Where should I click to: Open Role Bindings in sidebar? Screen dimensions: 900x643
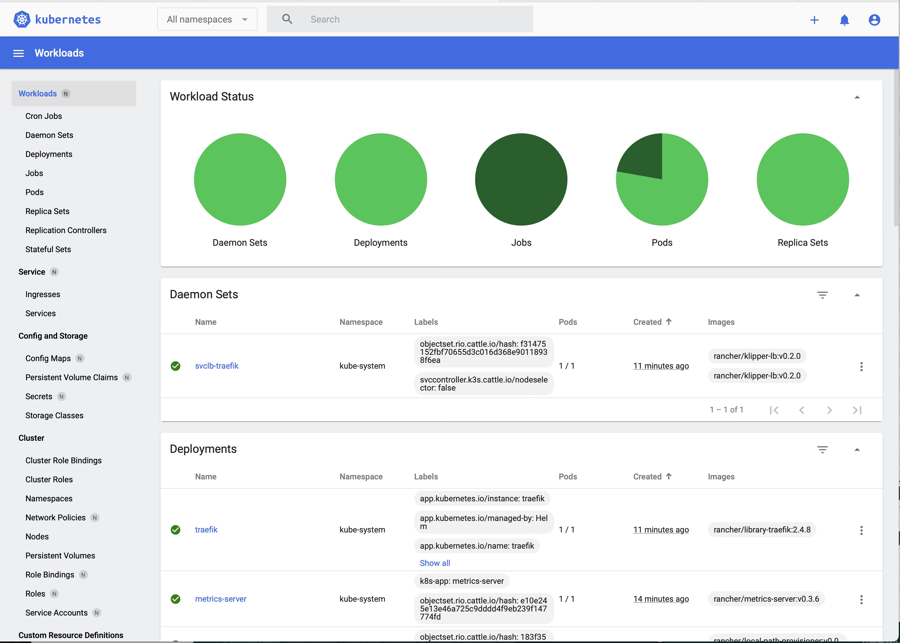tap(50, 575)
